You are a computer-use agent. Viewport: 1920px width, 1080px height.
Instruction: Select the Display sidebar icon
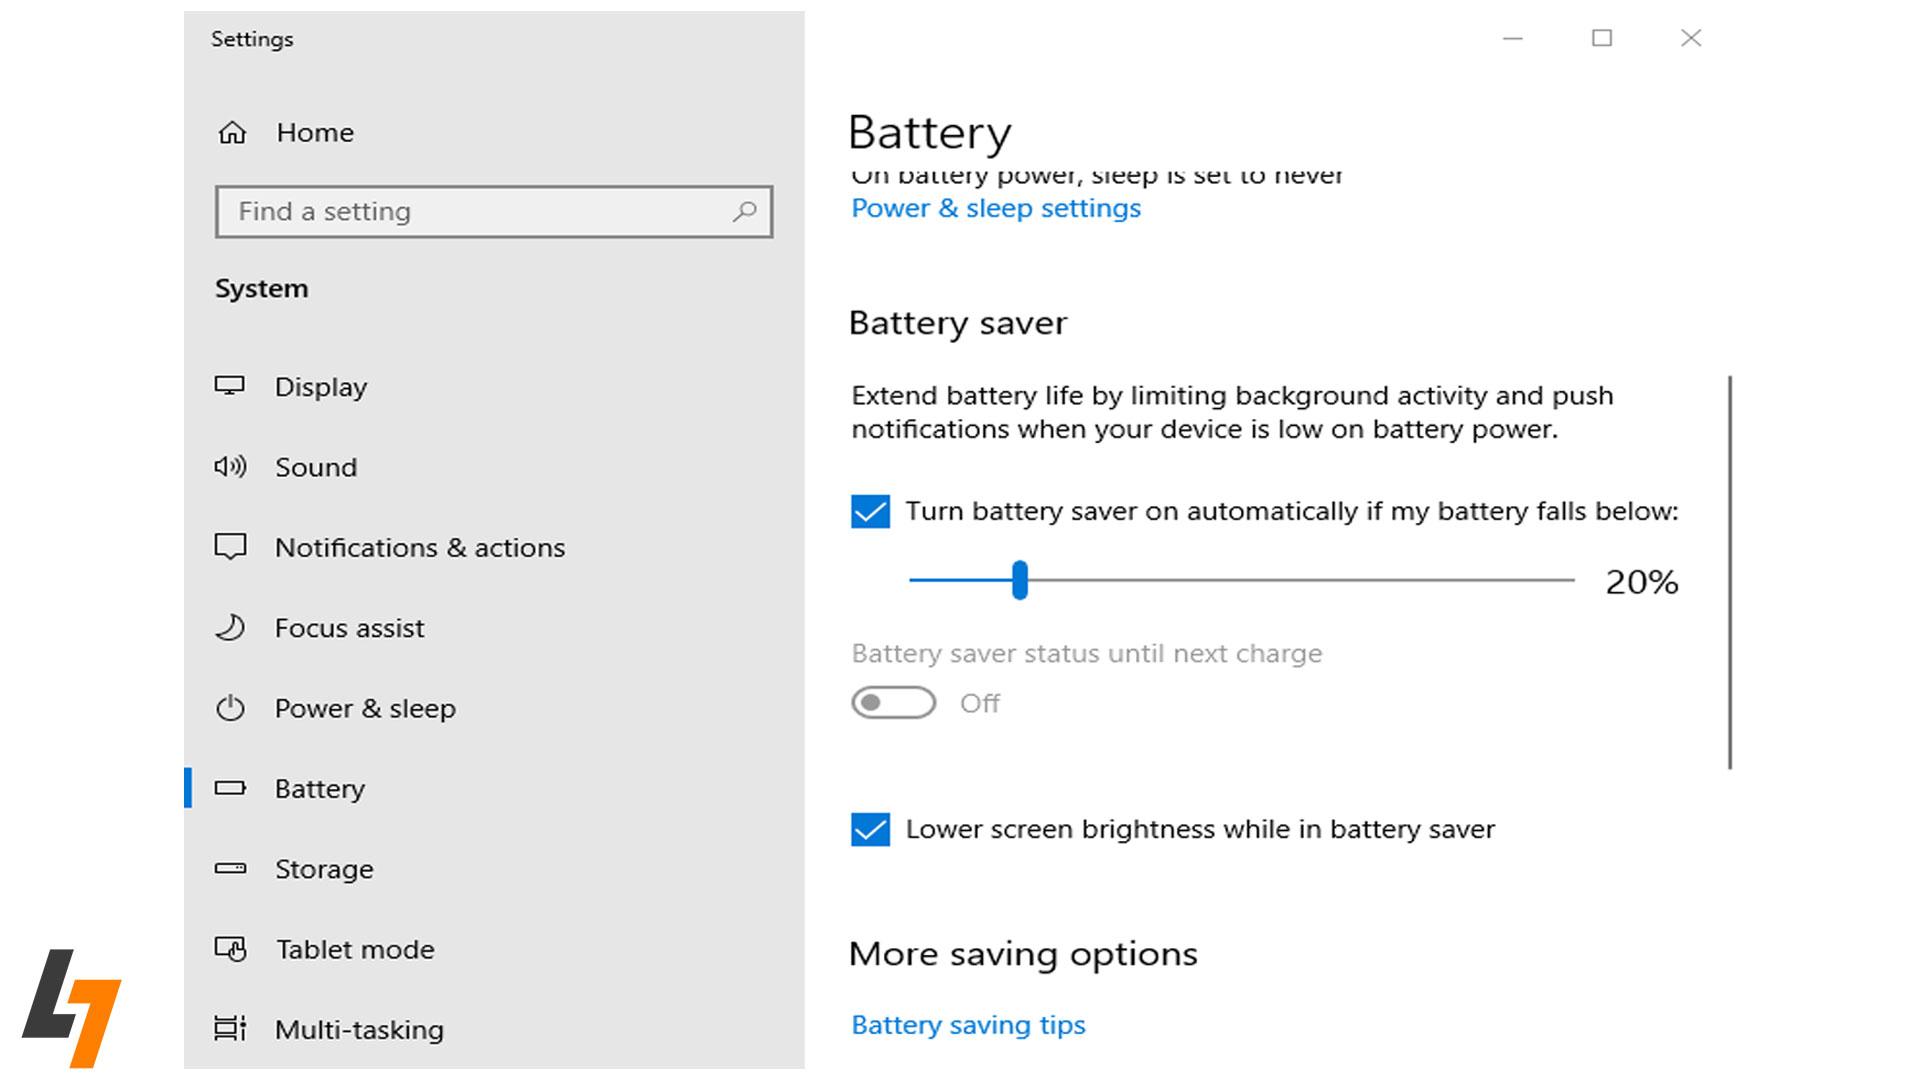coord(231,387)
